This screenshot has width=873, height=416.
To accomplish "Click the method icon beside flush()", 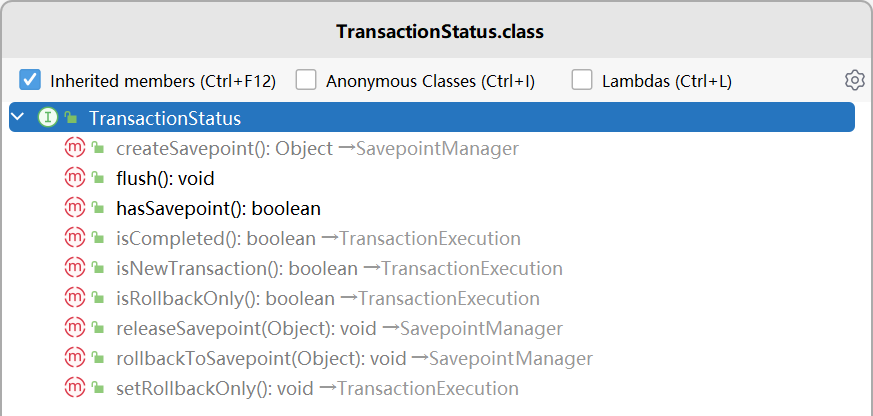I will (x=75, y=178).
